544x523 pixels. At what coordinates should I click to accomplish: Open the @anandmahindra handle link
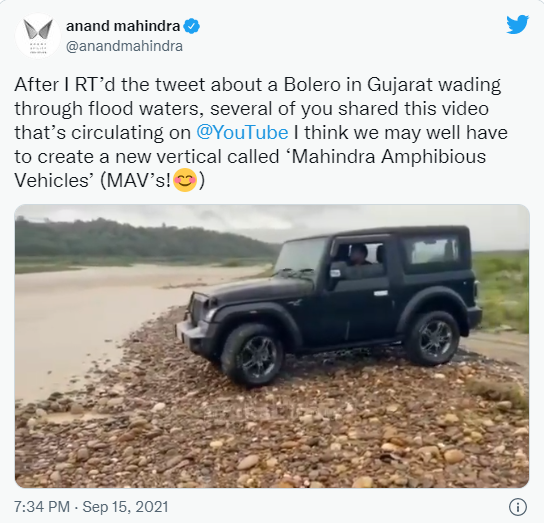coord(124,46)
